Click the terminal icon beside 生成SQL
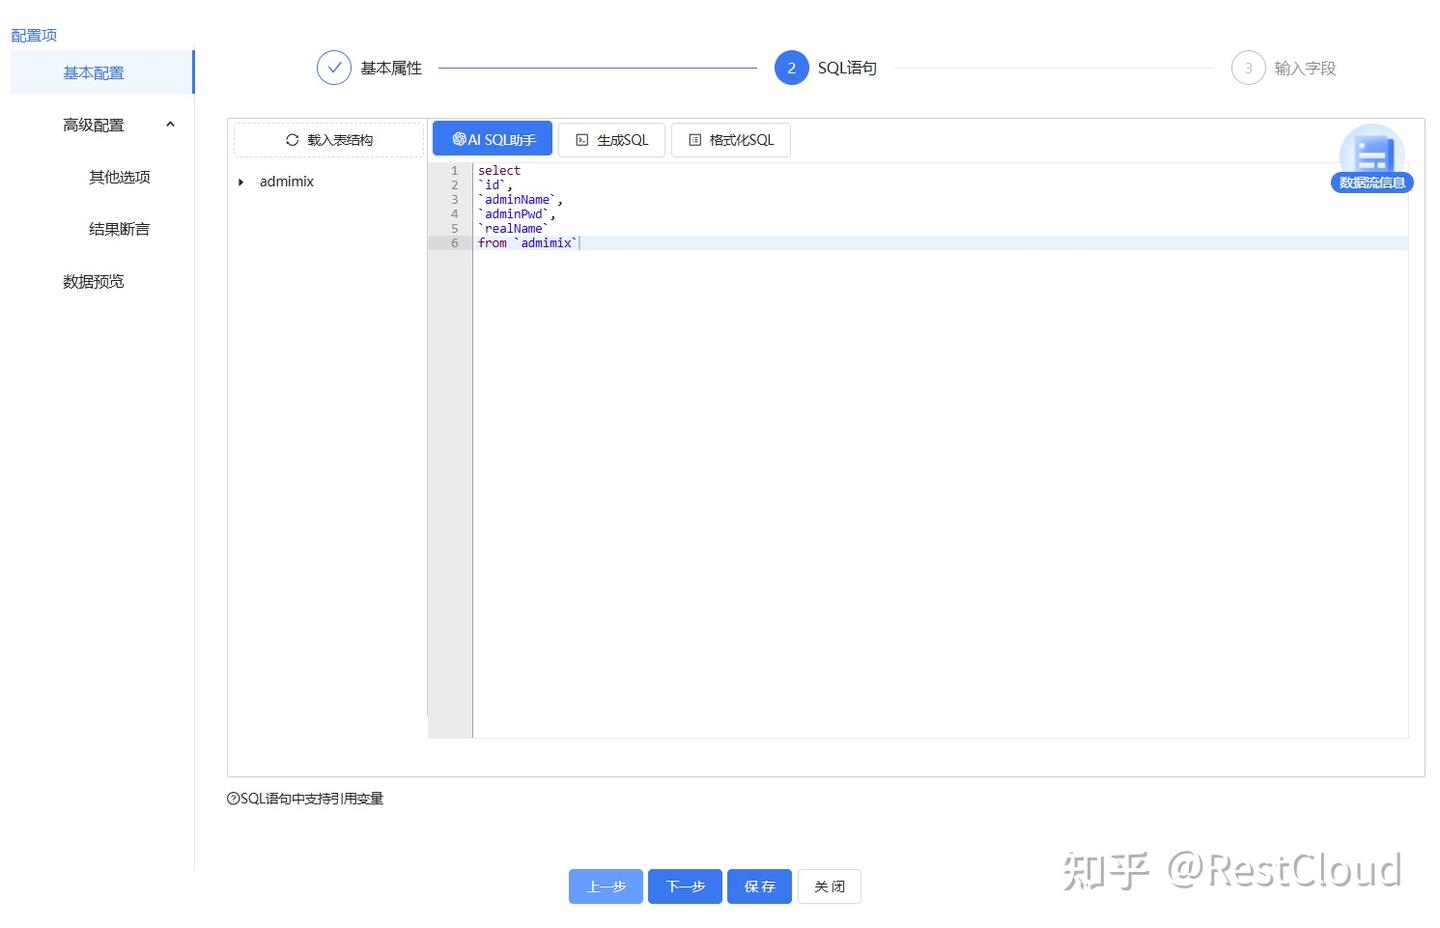The width and height of the screenshot is (1440, 928). 582,140
